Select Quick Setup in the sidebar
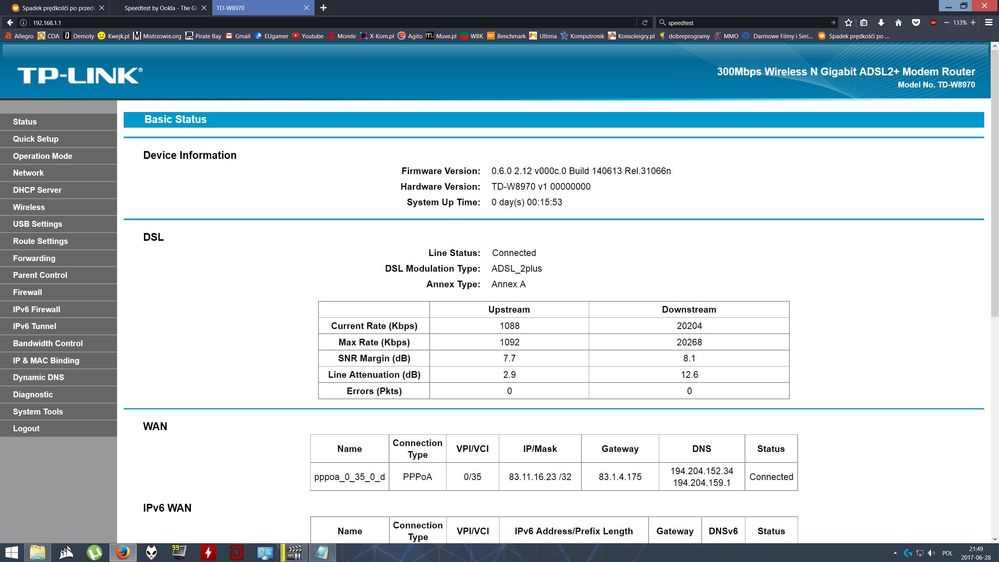Screen dimensions: 999x562 coord(36,139)
